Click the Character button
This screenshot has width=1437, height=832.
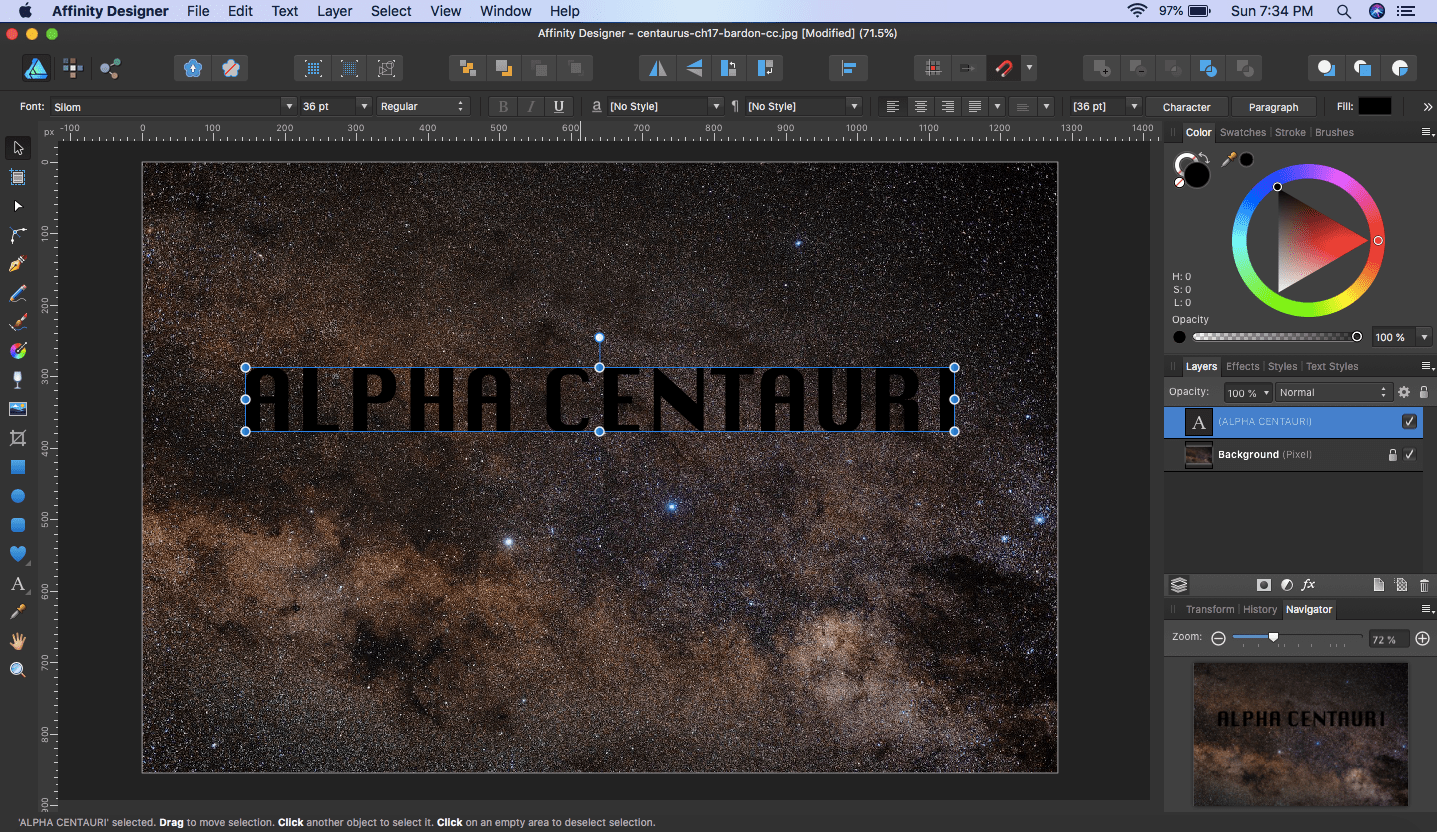pyautogui.click(x=1186, y=107)
